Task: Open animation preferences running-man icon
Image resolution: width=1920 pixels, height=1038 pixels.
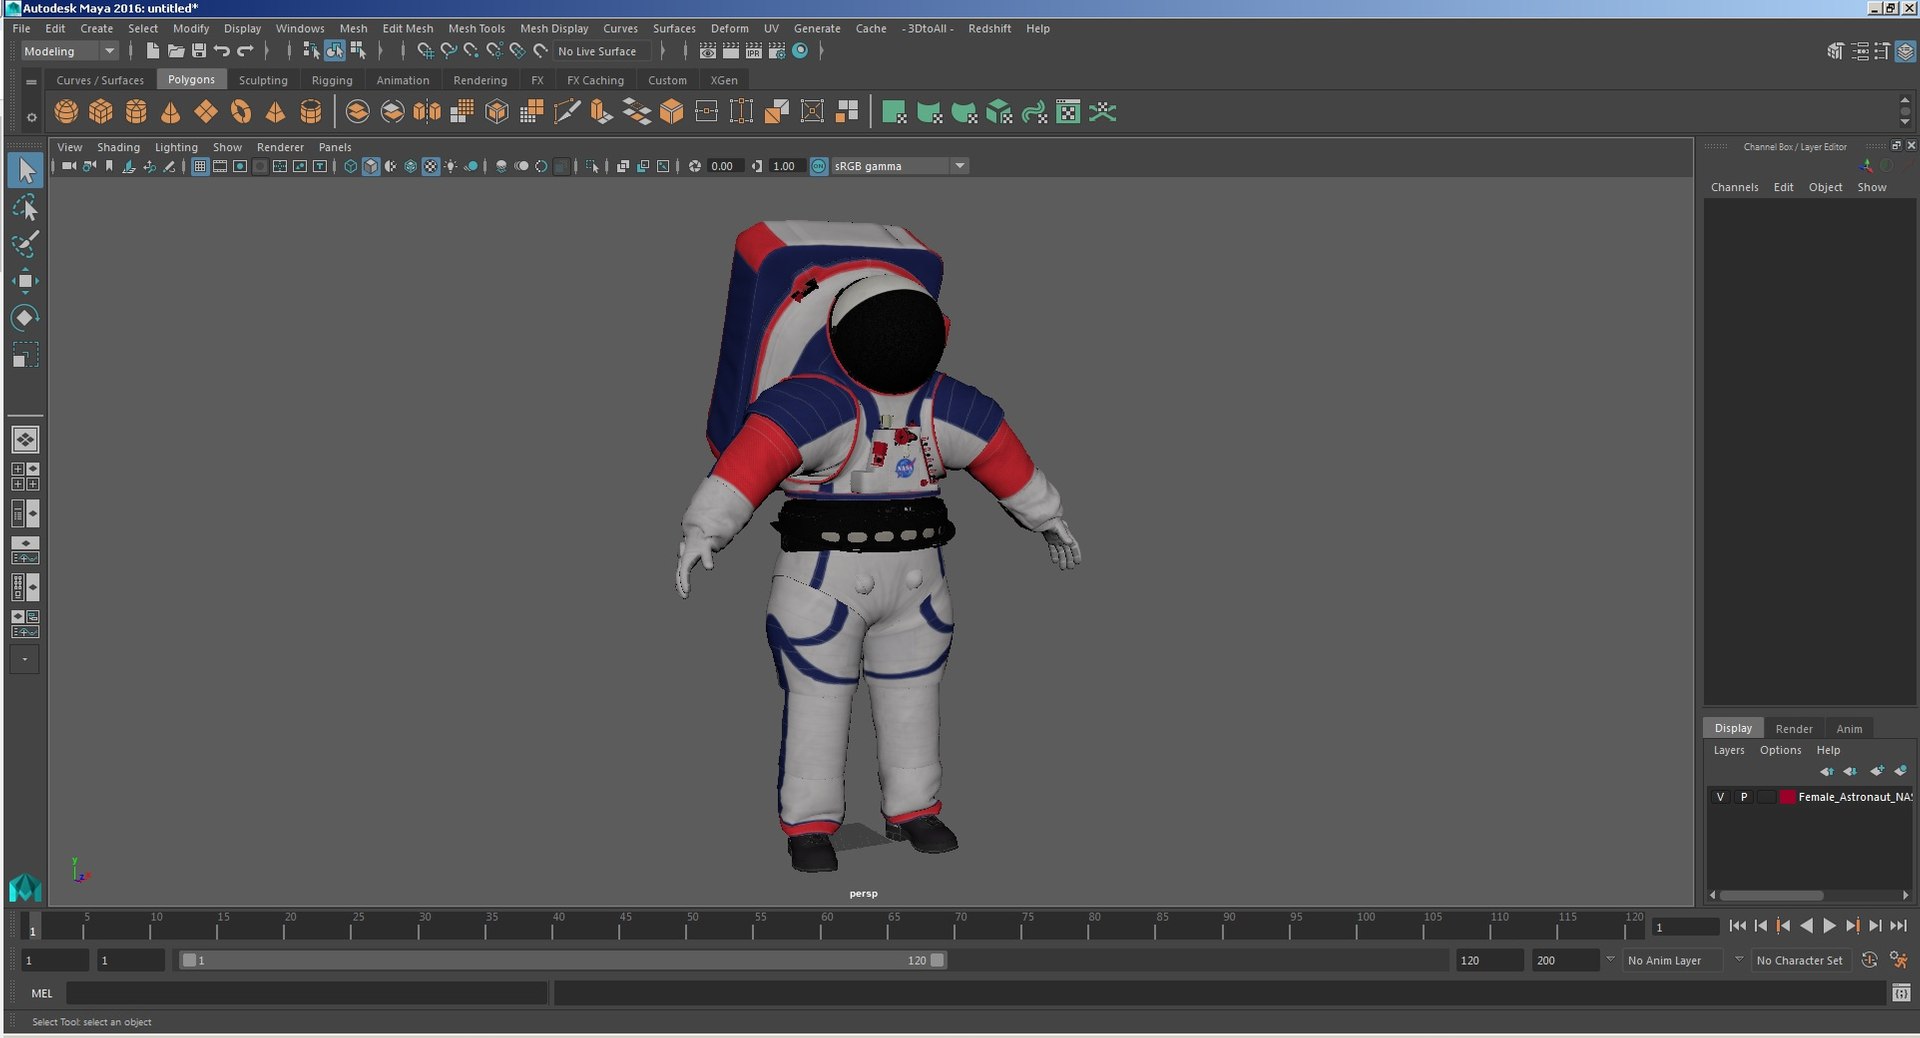Action: pos(1899,960)
